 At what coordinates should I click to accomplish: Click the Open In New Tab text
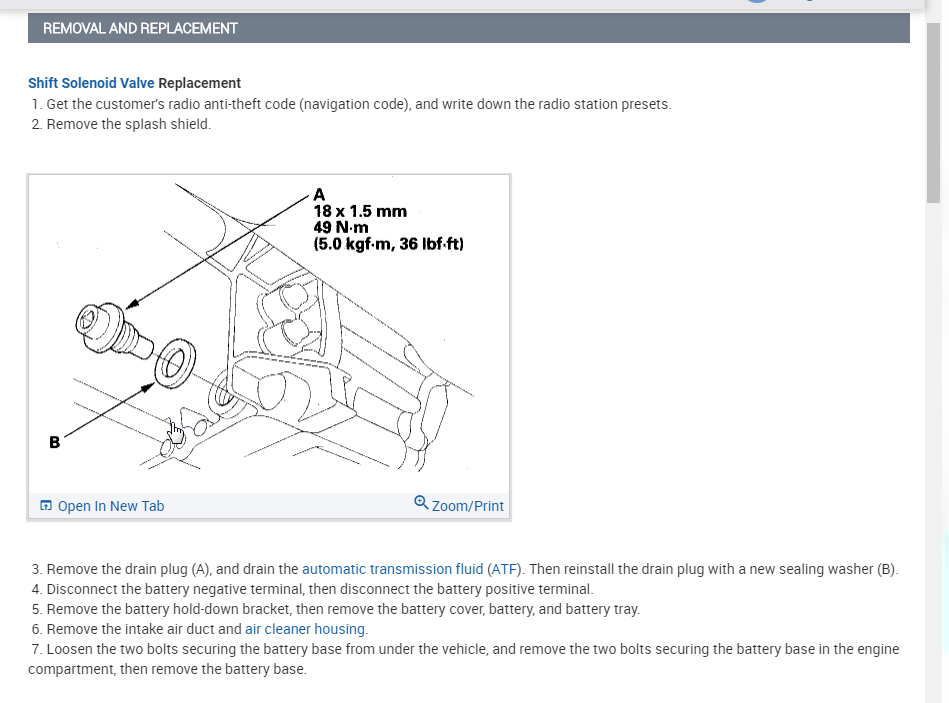111,506
